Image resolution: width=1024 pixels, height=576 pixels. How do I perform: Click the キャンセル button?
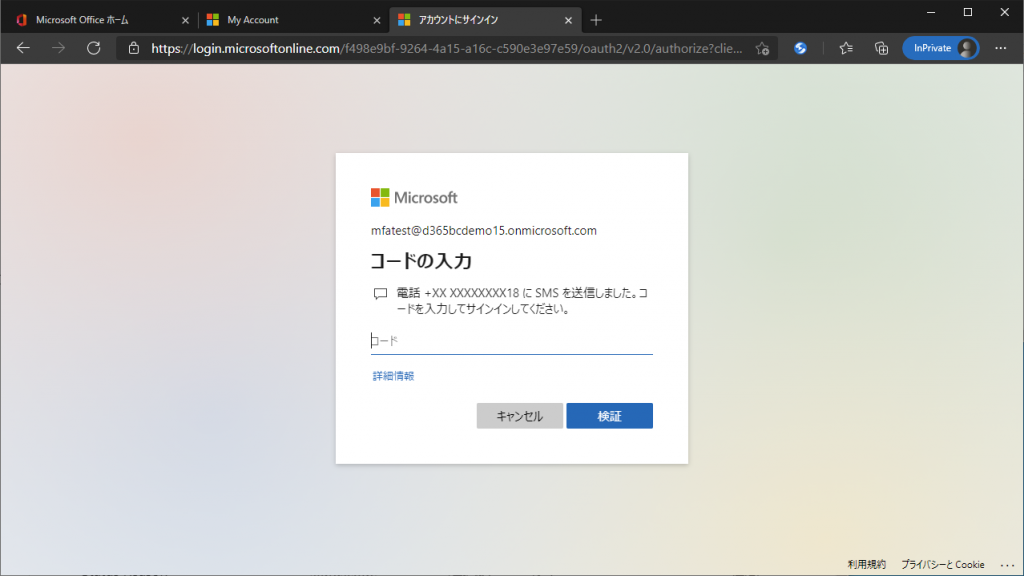pyautogui.click(x=520, y=416)
